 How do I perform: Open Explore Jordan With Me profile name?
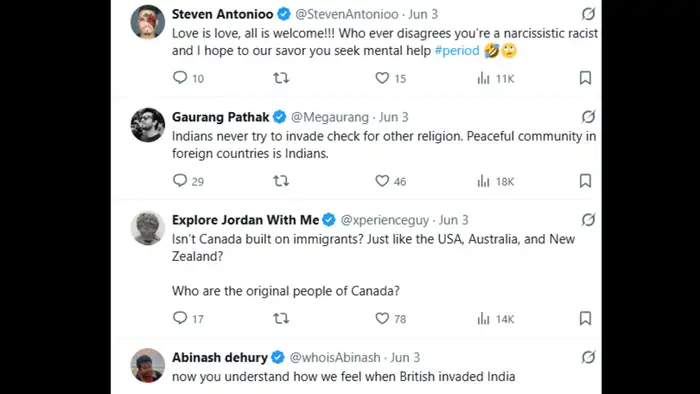[246, 220]
